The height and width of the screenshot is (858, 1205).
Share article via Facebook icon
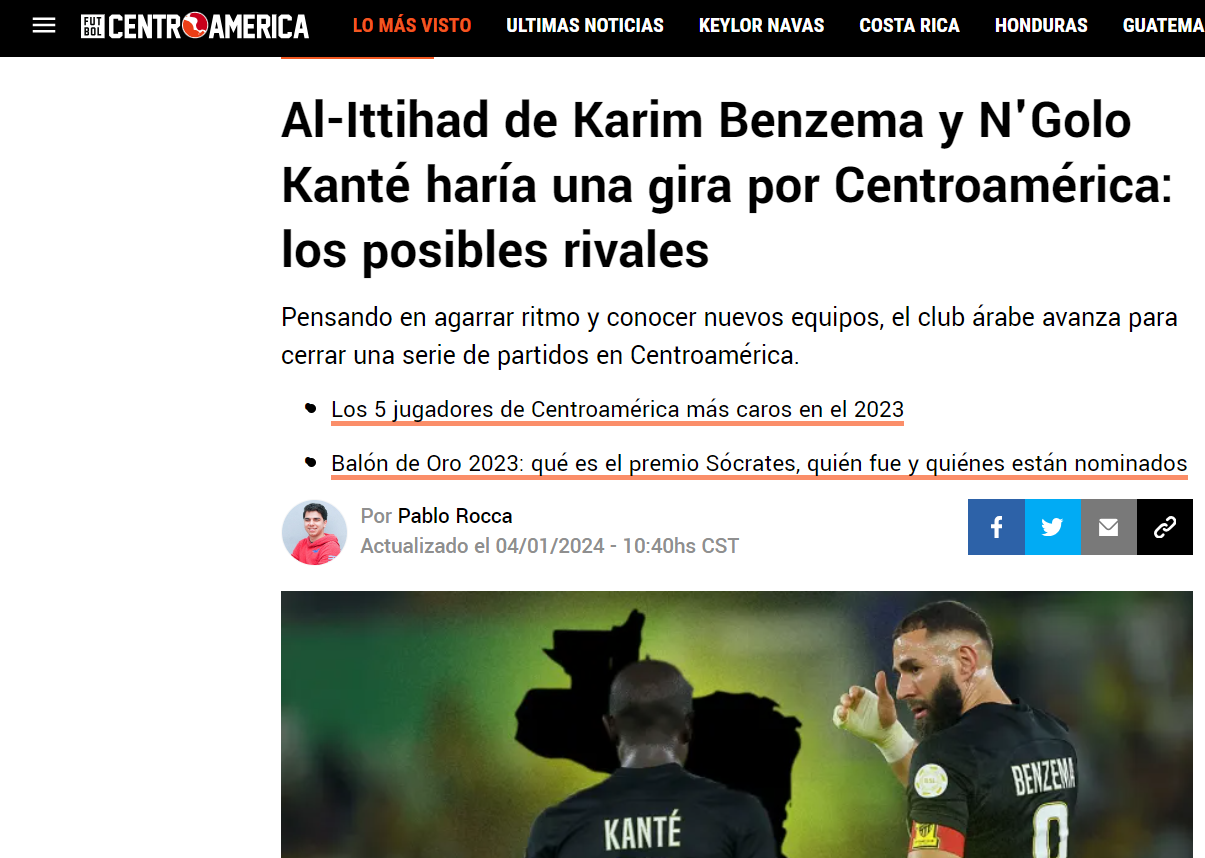point(996,527)
